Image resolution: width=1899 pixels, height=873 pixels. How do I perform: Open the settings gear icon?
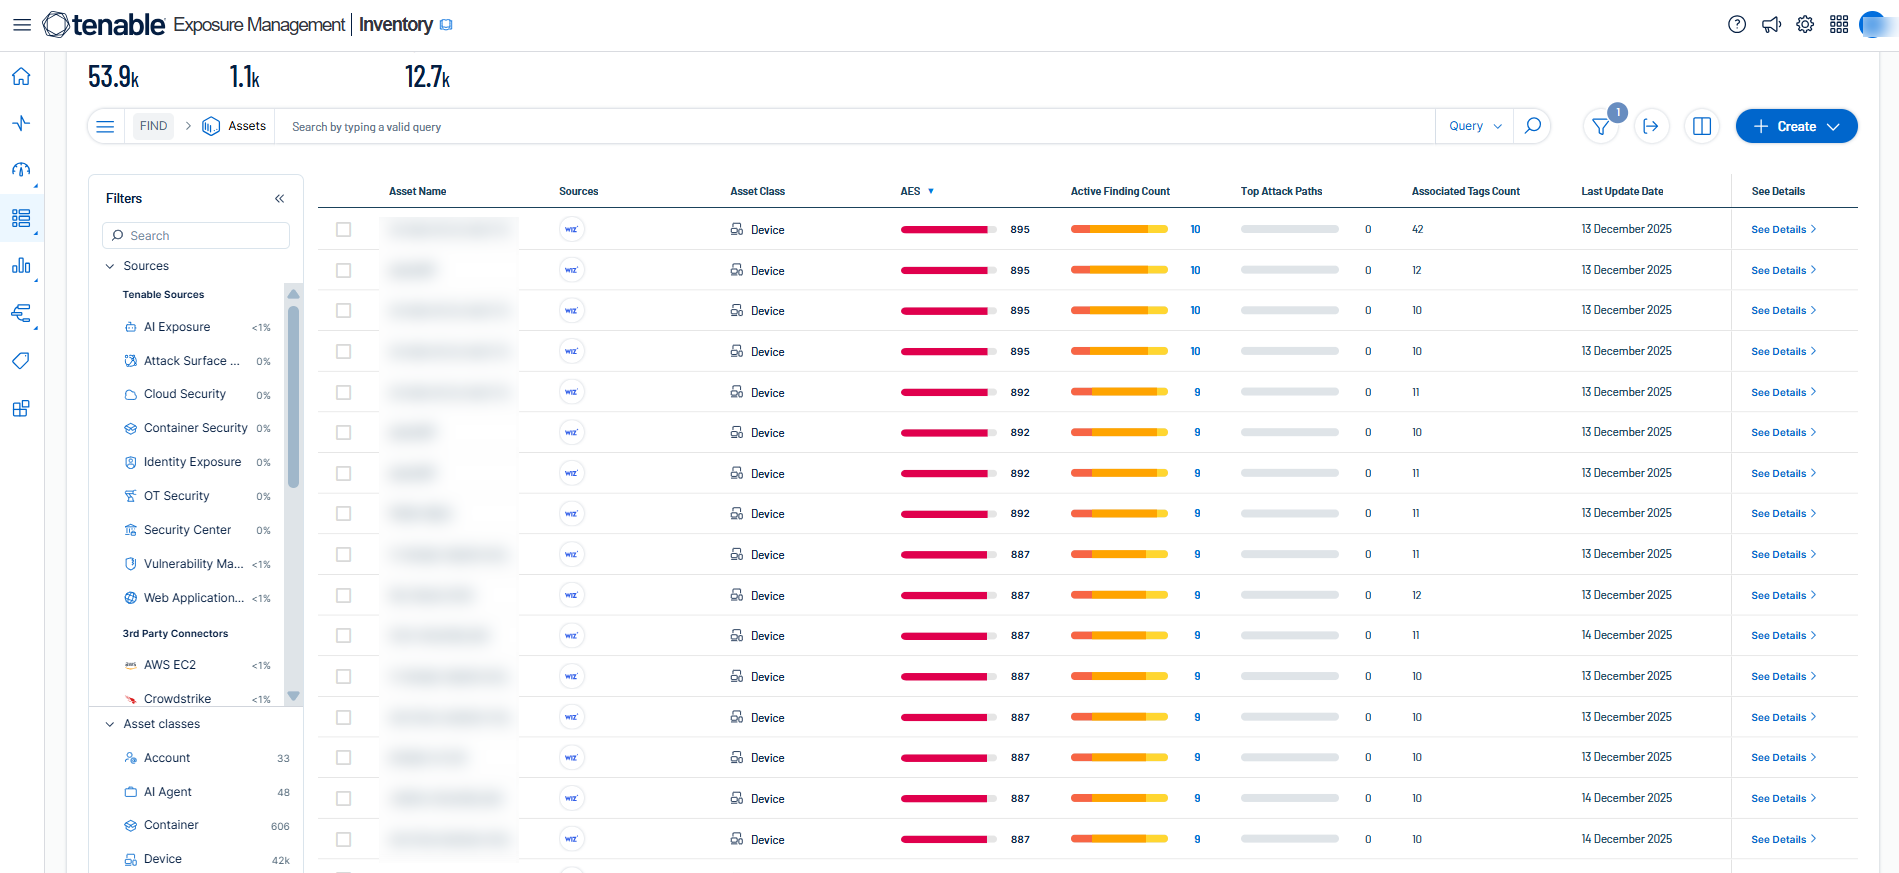point(1805,25)
